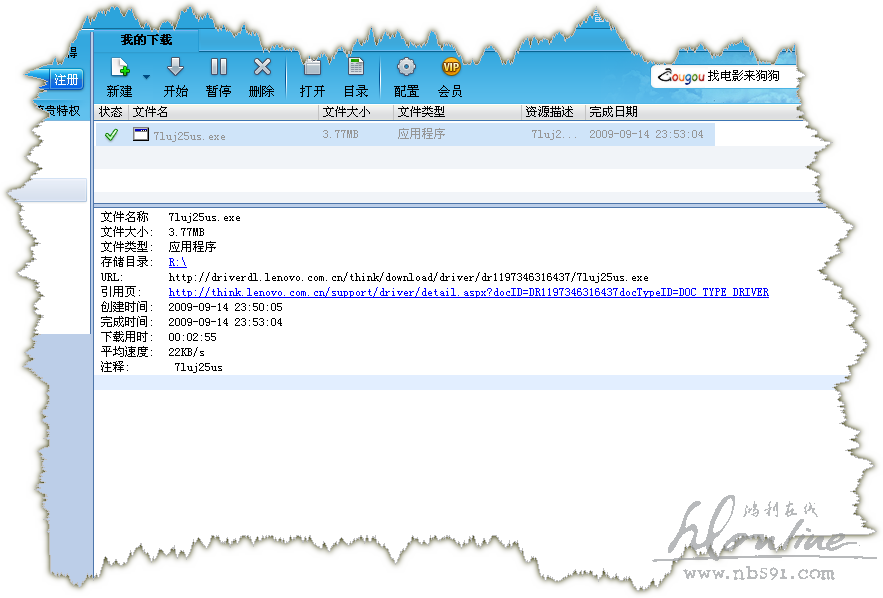This screenshot has width=883, height=598.
Task: Click the 文件类型 column header
Action: tap(456, 112)
